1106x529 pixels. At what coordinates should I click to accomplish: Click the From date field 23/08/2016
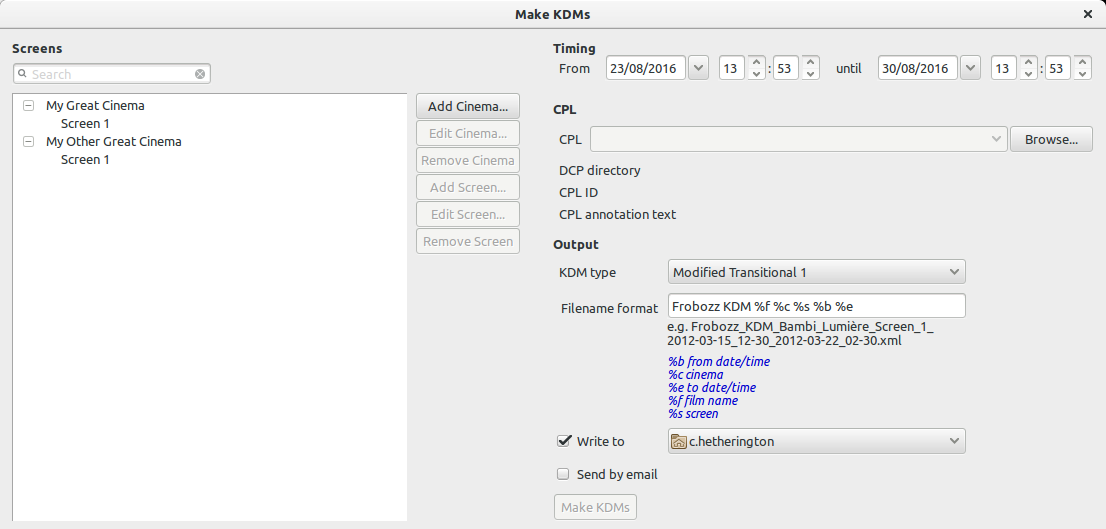tap(645, 68)
